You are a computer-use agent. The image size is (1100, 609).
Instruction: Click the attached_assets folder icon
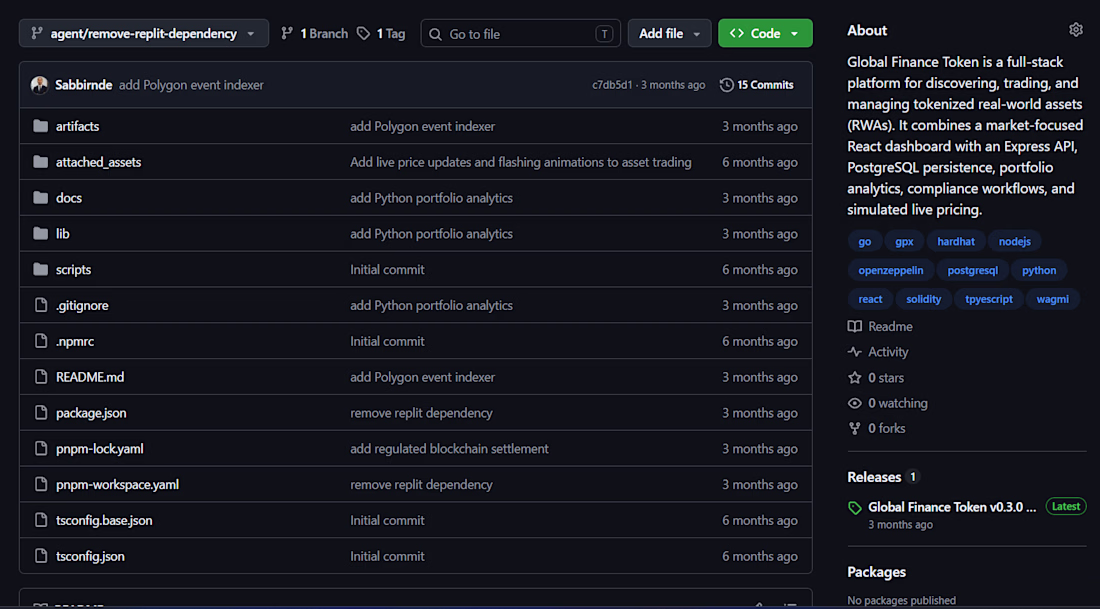pos(41,162)
